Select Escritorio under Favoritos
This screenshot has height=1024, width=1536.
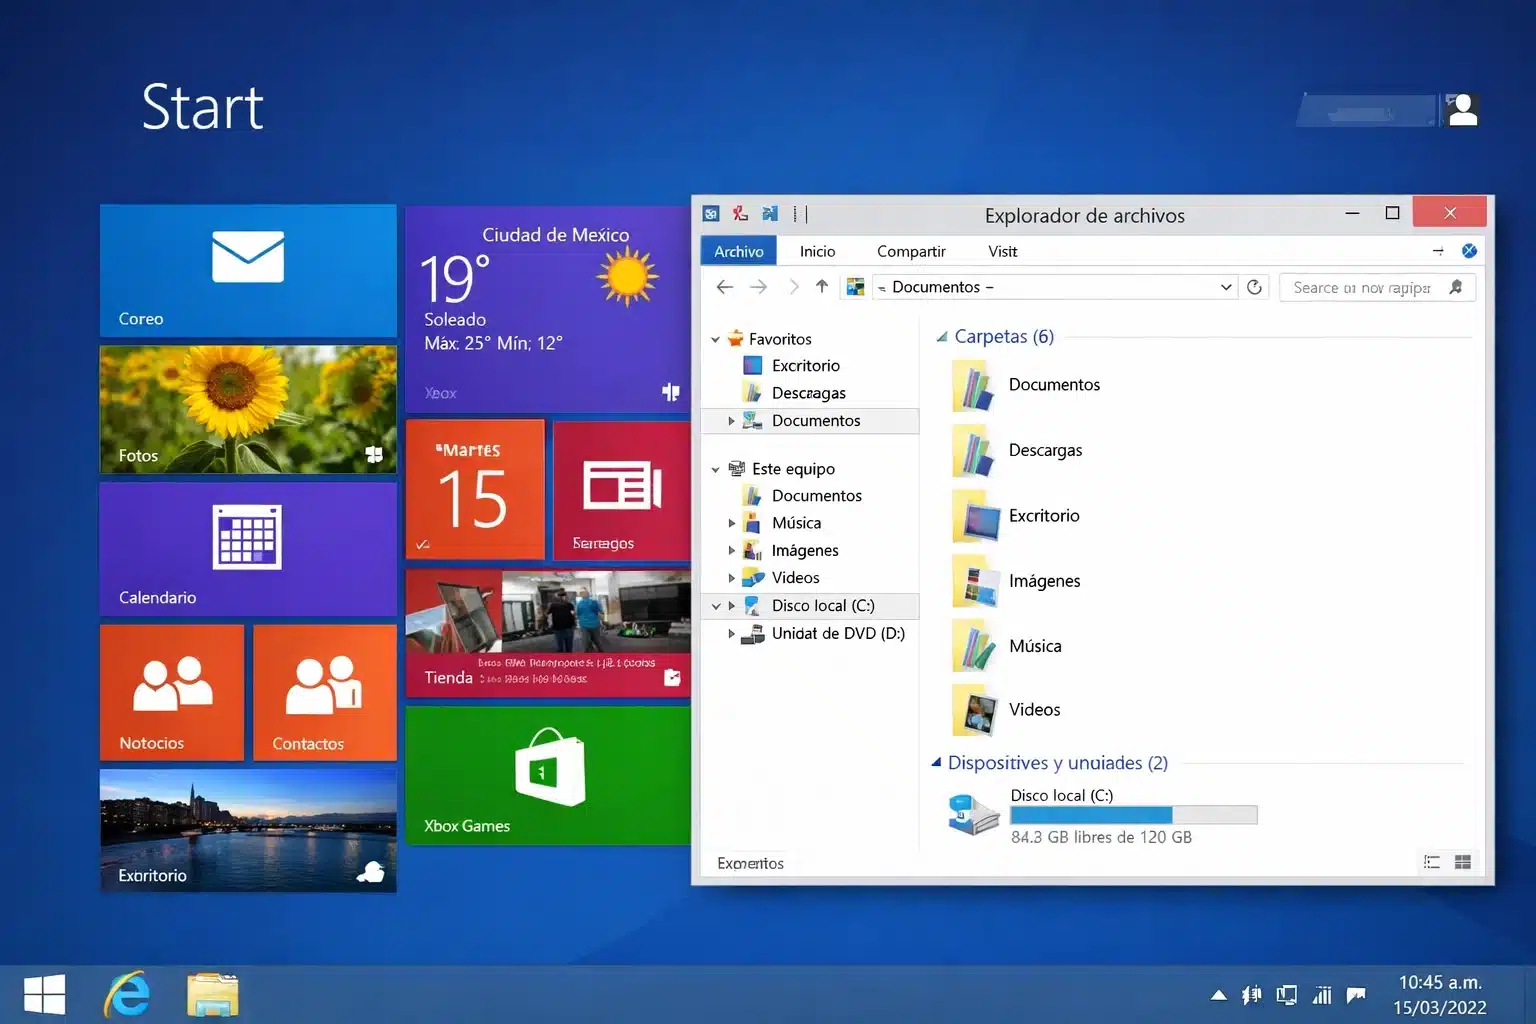click(805, 365)
